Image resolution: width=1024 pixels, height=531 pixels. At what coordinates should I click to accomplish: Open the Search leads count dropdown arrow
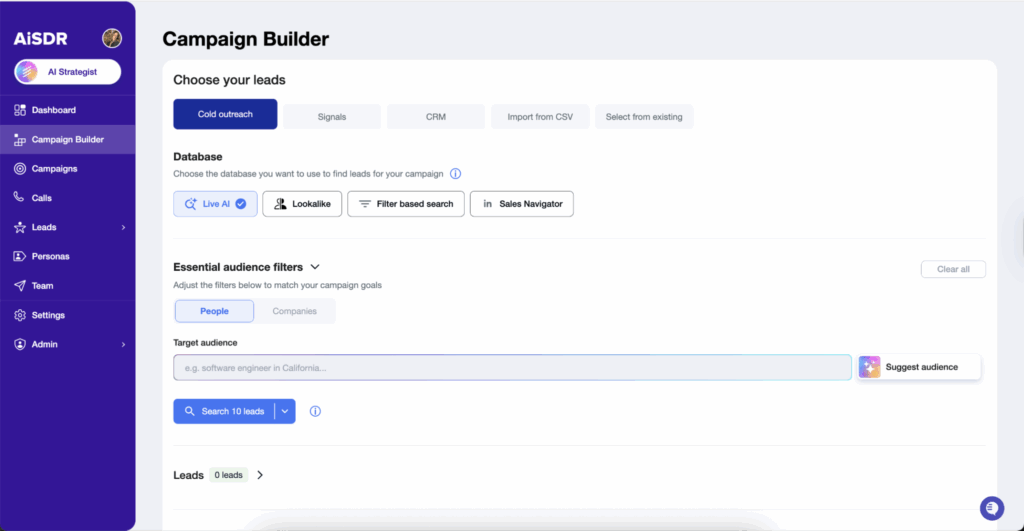point(285,411)
